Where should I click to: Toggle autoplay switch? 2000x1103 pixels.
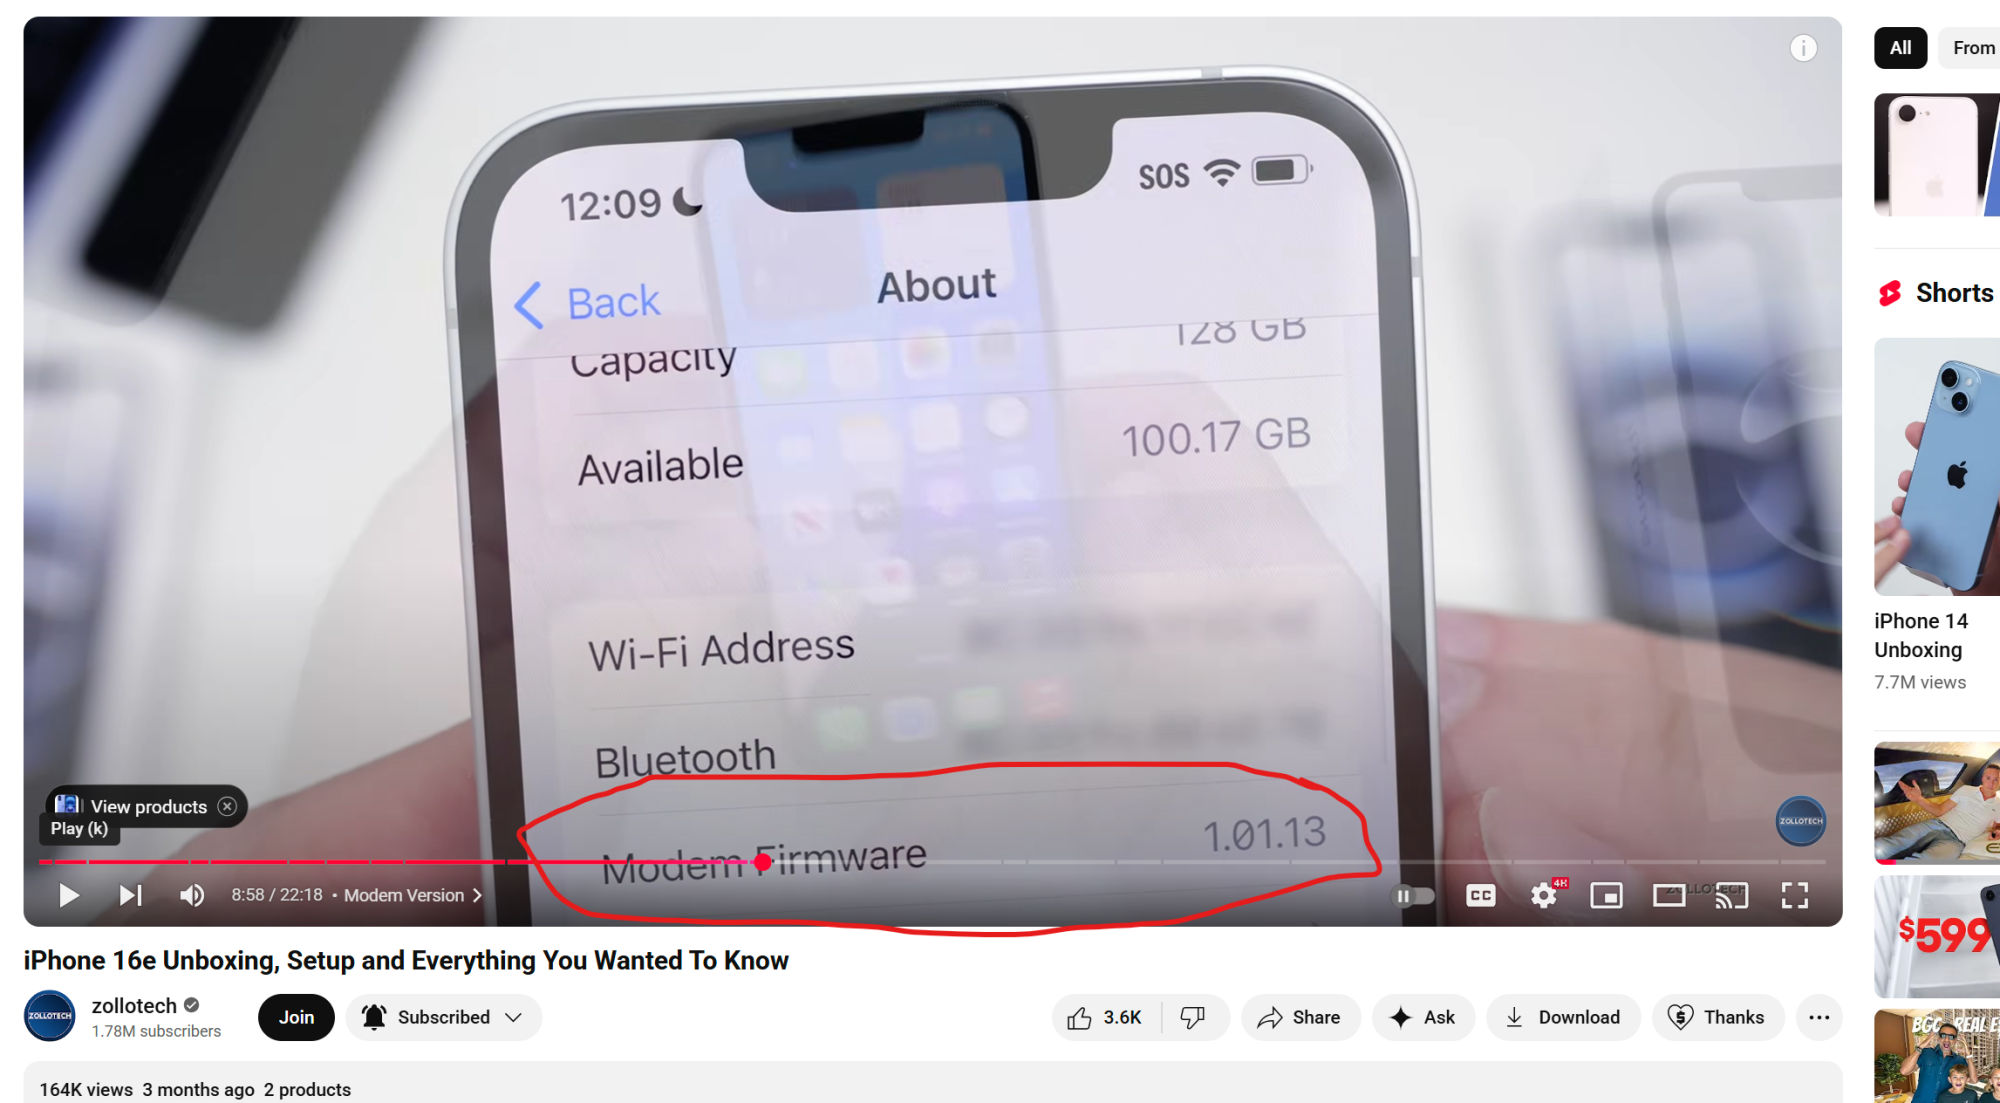[1414, 895]
